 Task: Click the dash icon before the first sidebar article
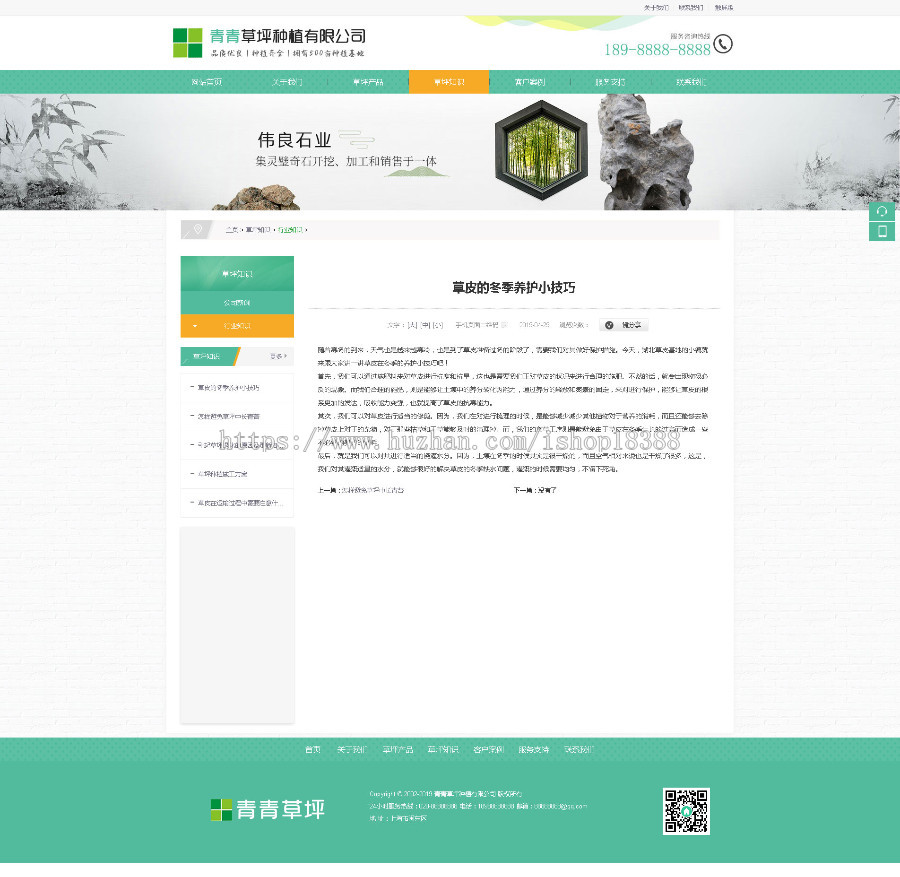(x=192, y=387)
